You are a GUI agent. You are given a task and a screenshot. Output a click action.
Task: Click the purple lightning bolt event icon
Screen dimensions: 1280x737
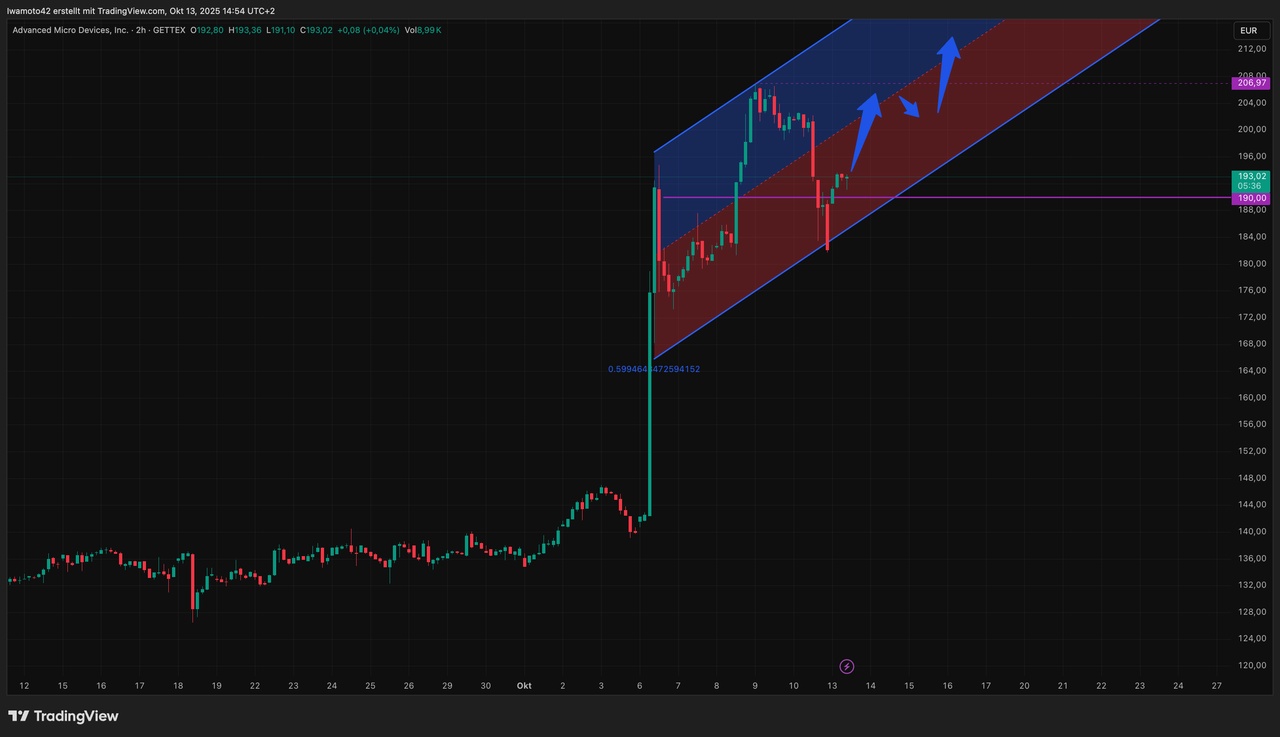pyautogui.click(x=847, y=666)
